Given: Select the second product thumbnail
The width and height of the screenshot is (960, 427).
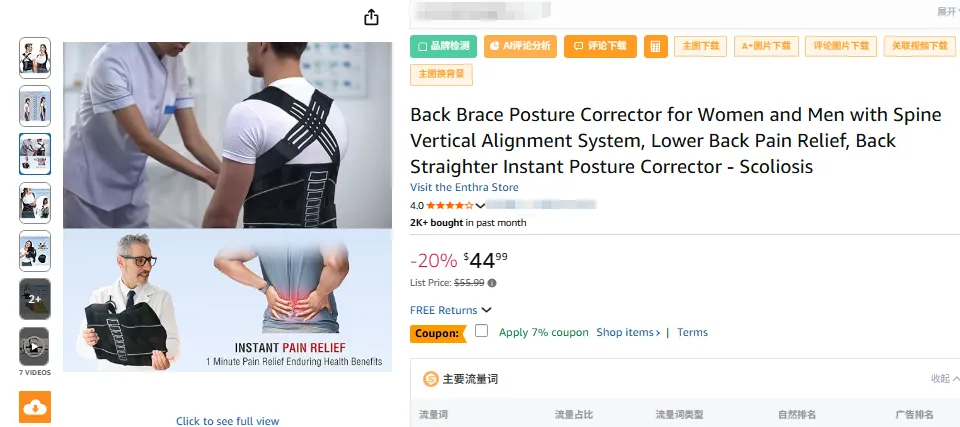Looking at the screenshot, I should click(35, 106).
